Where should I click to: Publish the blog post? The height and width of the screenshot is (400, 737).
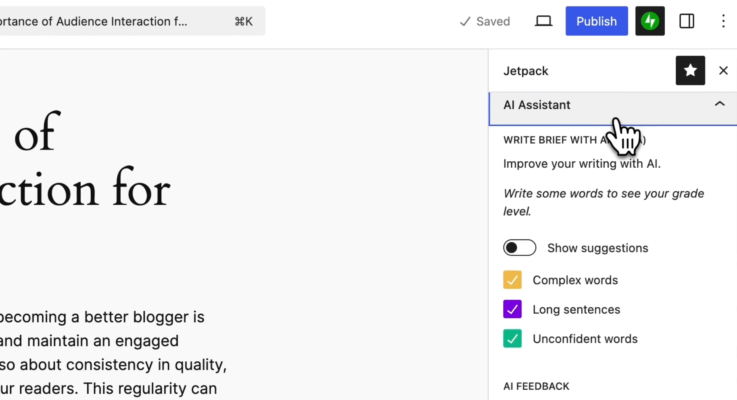[x=596, y=21]
